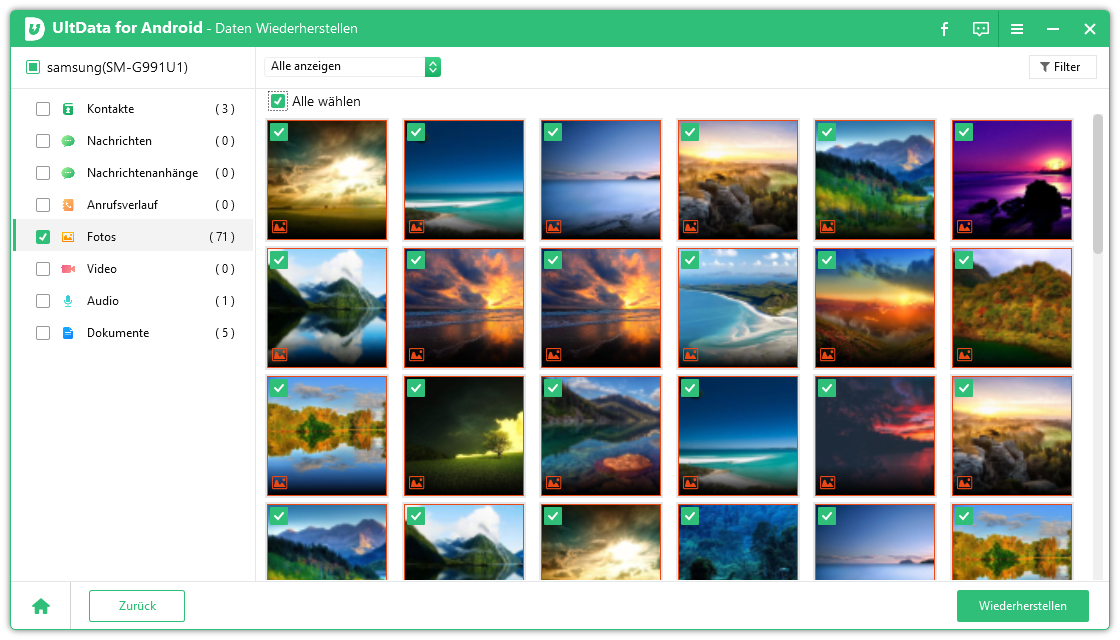Select the Dokumente category row
This screenshot has height=640, width=1120.
134,333
